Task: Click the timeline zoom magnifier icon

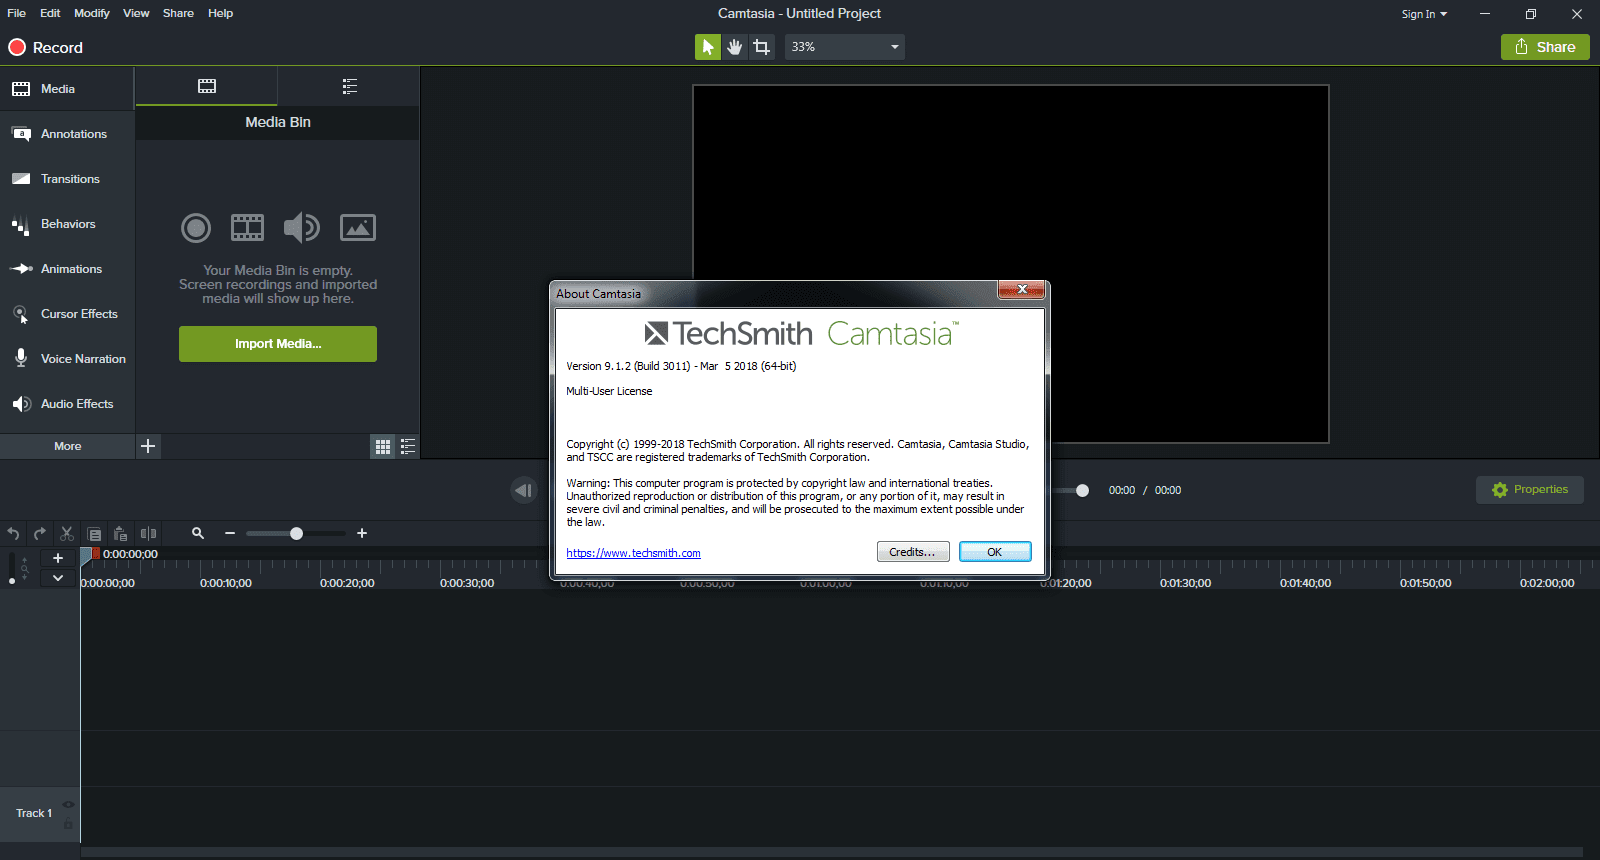Action: point(198,534)
